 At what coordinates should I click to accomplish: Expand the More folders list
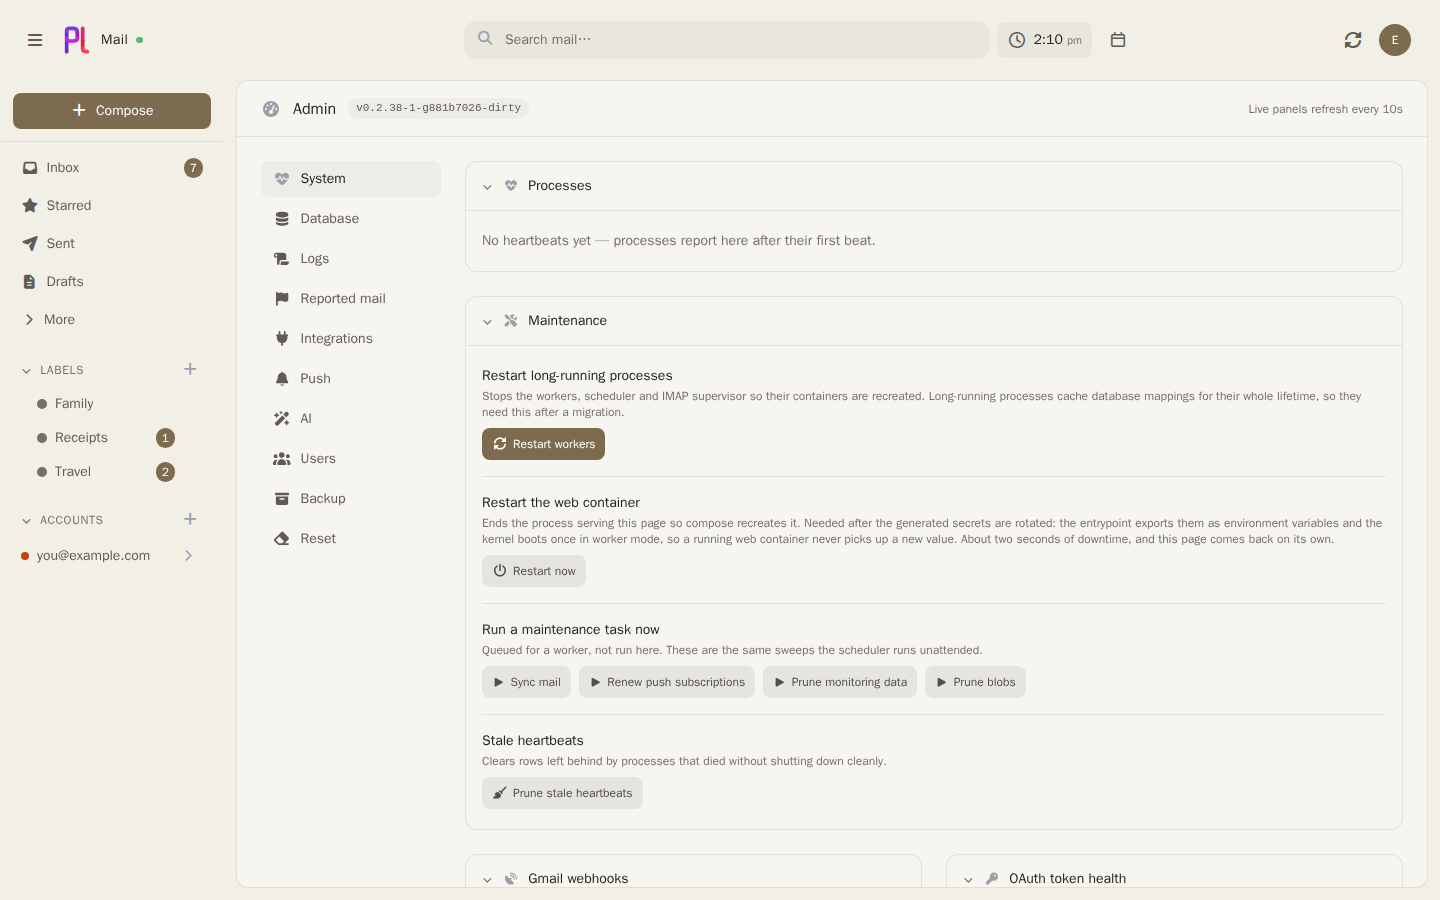pyautogui.click(x=112, y=320)
